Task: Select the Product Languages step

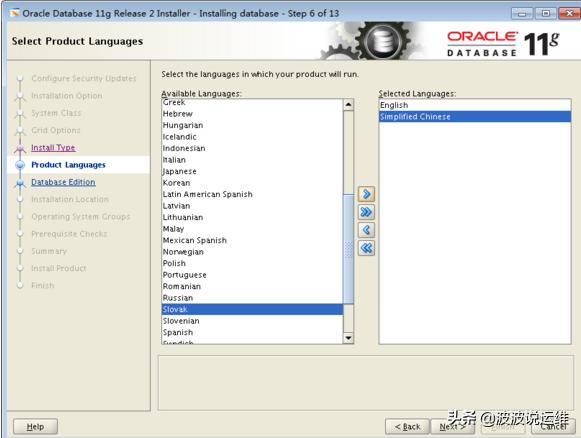Action: (x=68, y=165)
